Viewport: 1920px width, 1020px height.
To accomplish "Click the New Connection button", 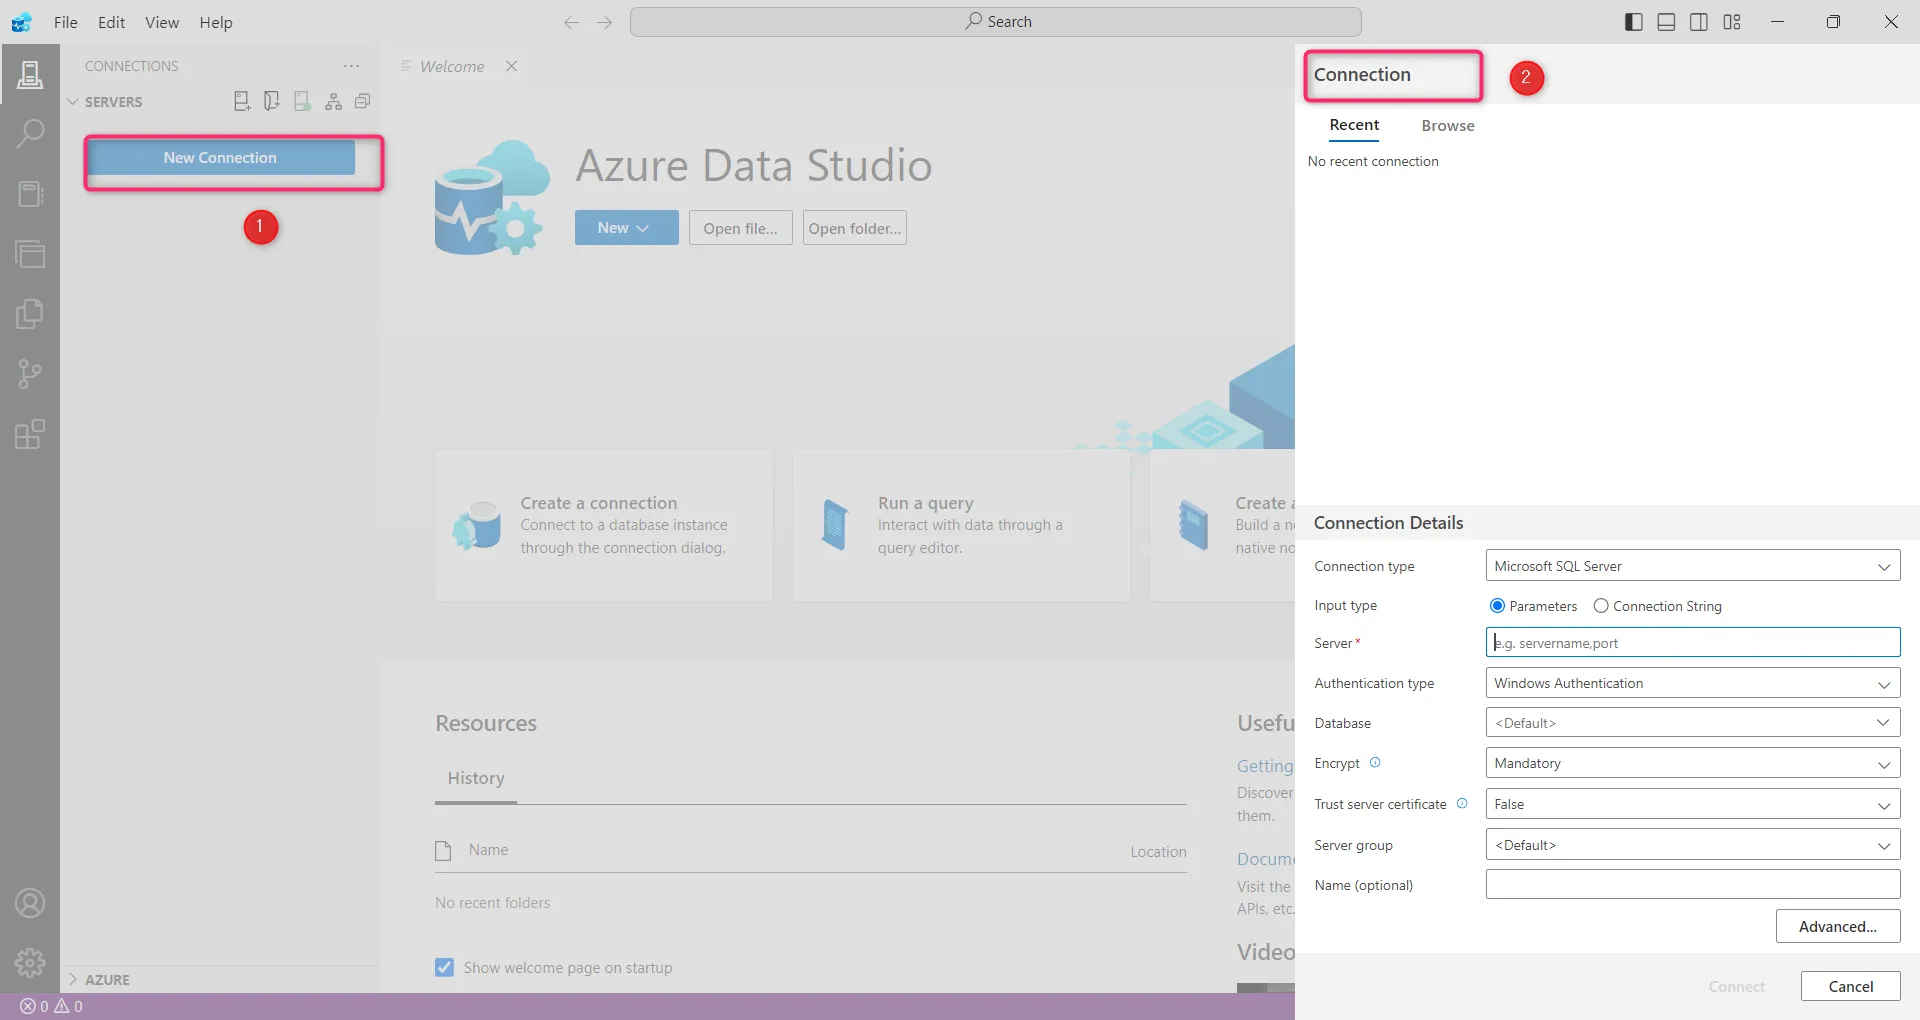I will (220, 158).
